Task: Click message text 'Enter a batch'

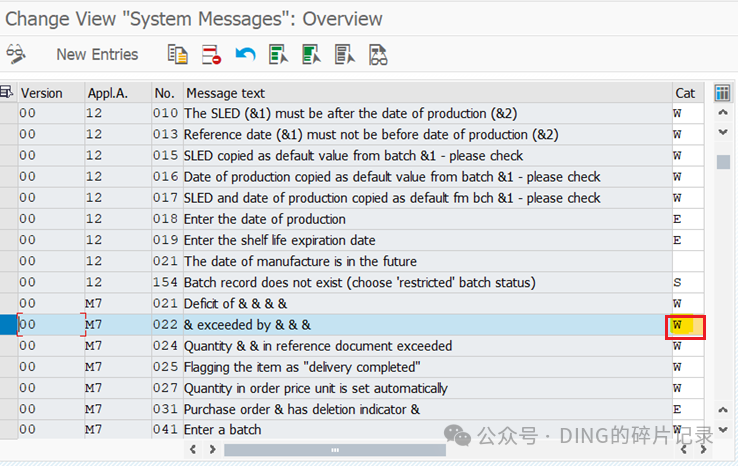Action: [x=222, y=430]
